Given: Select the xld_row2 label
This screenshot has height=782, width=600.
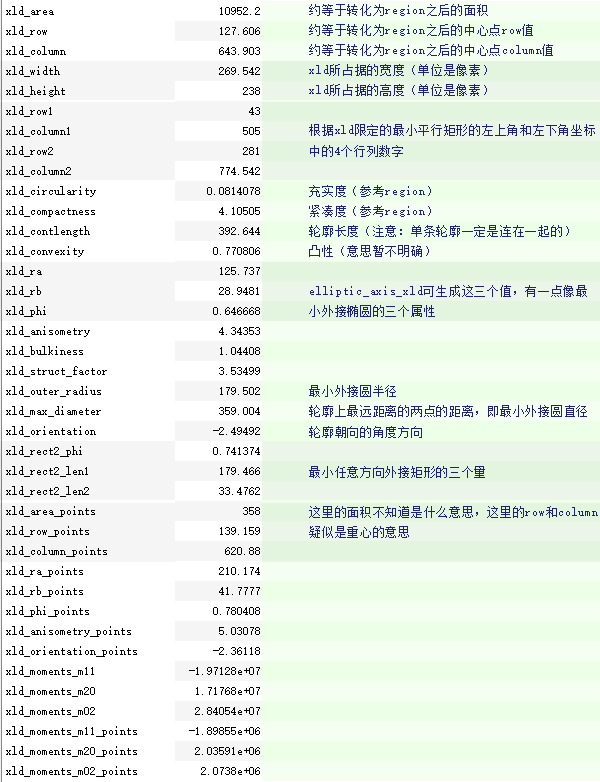Looking at the screenshot, I should [x=29, y=151].
